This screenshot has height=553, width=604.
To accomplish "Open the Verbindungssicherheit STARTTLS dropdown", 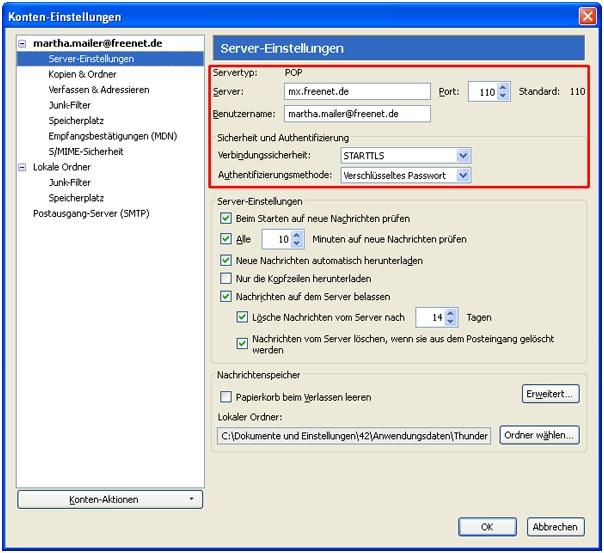I will click(406, 156).
